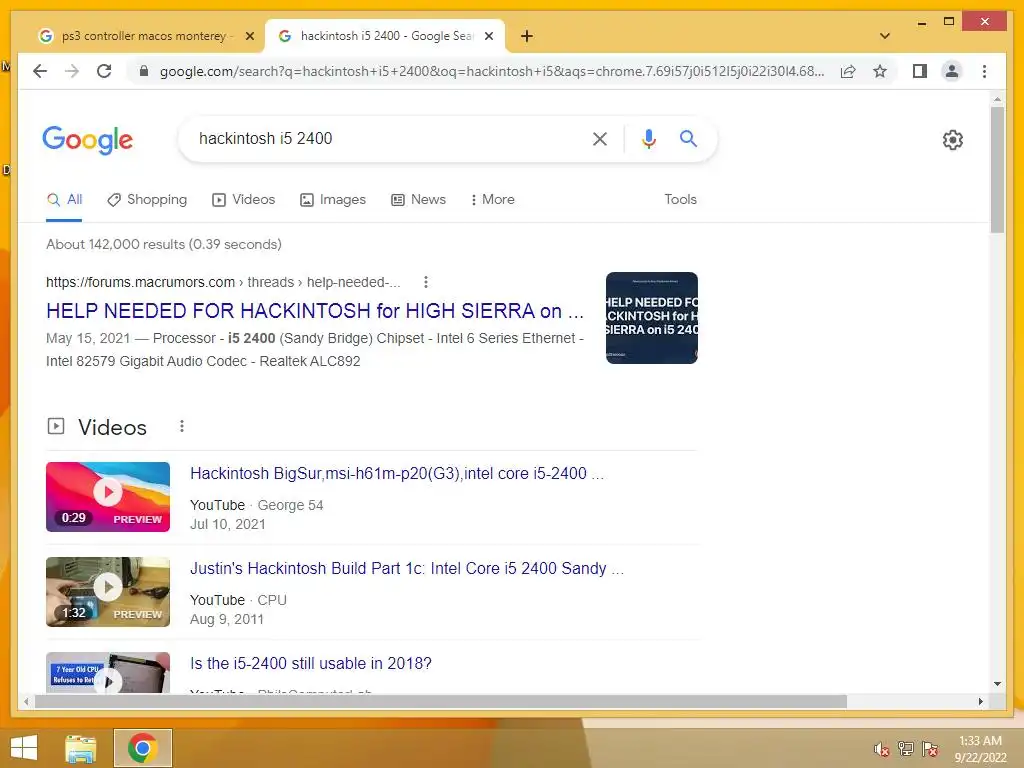
Task: Open Is the i5-2400 still usable in 2018
Action: tap(311, 664)
